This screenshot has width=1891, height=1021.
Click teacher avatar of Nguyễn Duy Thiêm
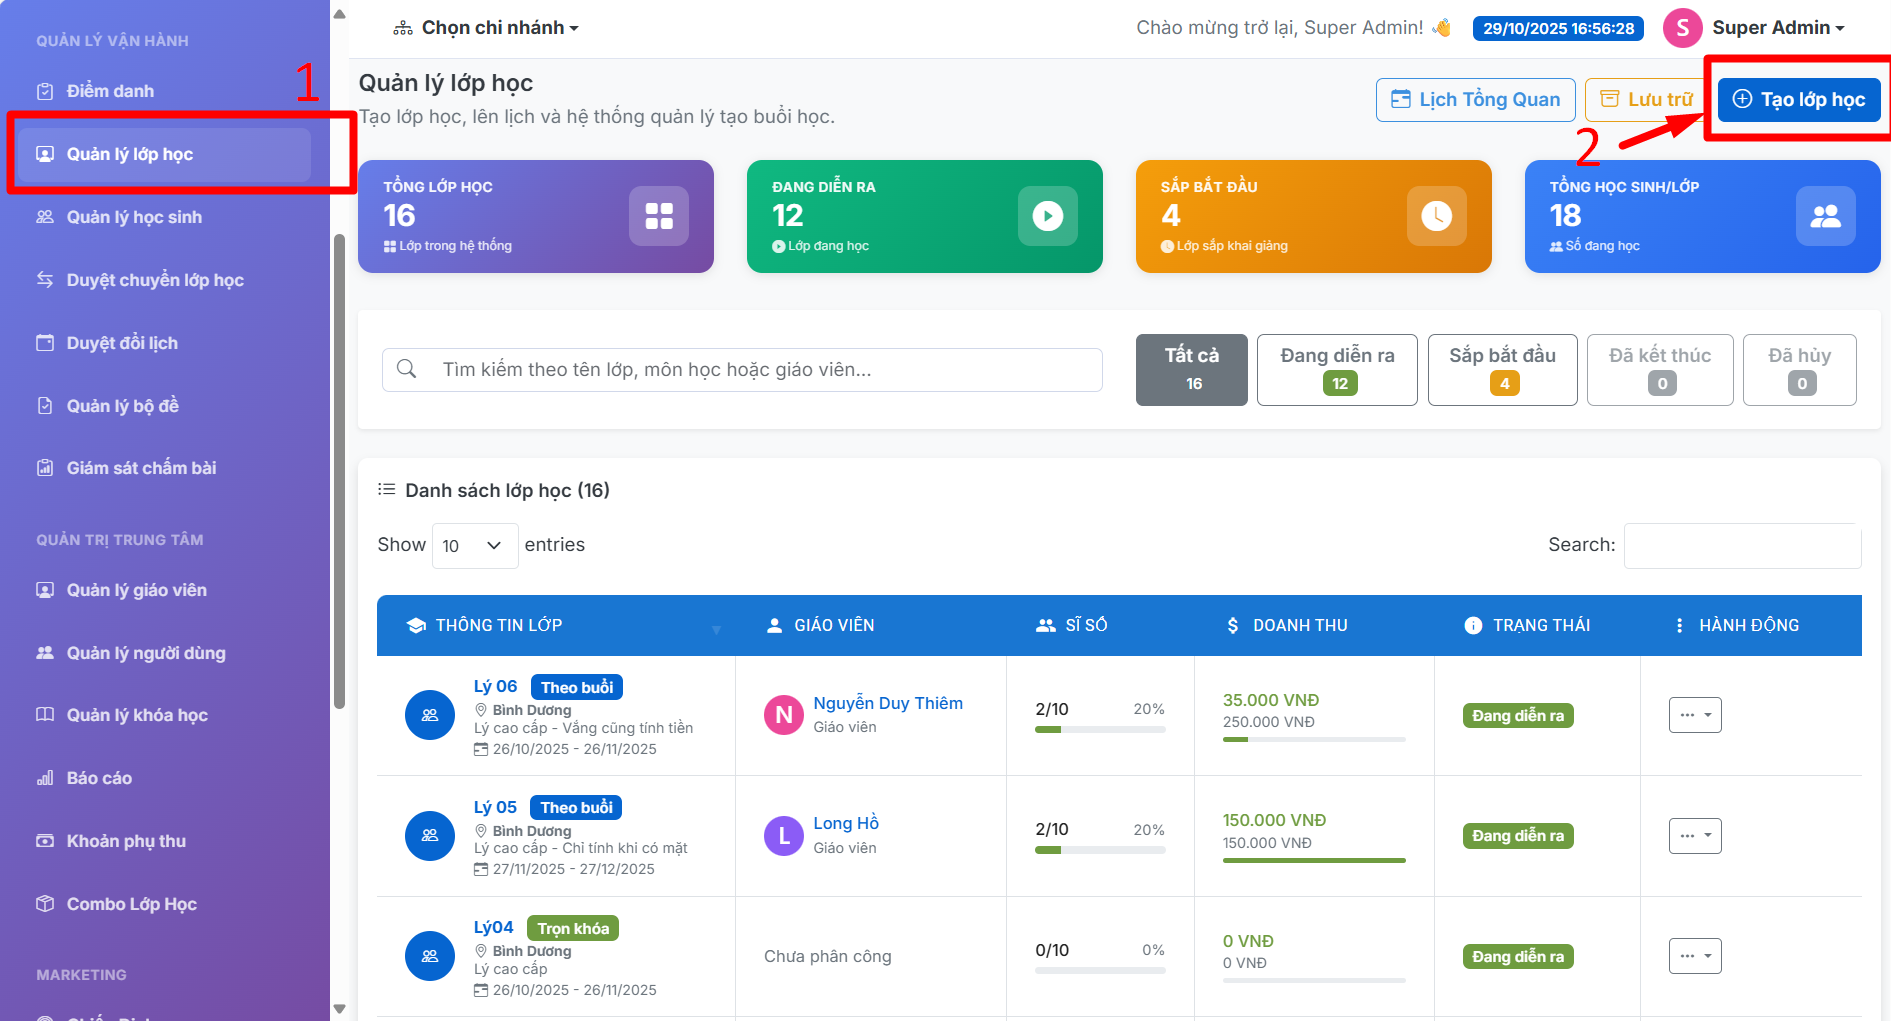tap(784, 715)
